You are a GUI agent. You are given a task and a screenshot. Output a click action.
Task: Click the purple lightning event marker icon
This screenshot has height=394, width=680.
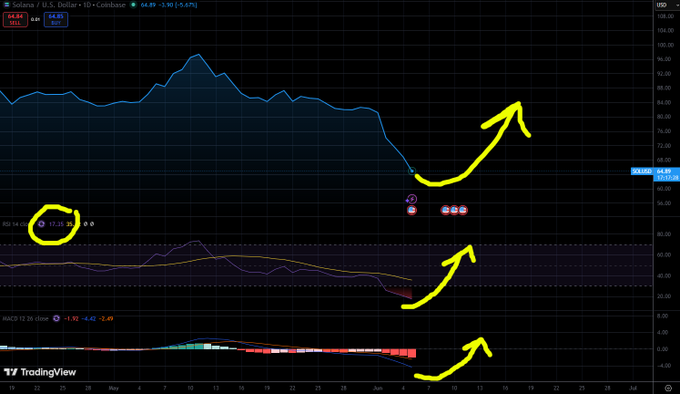pyautogui.click(x=411, y=199)
